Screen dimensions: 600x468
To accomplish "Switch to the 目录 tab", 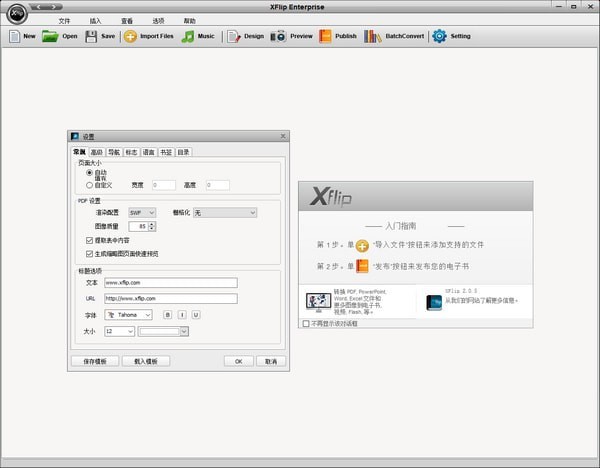I will coord(183,152).
